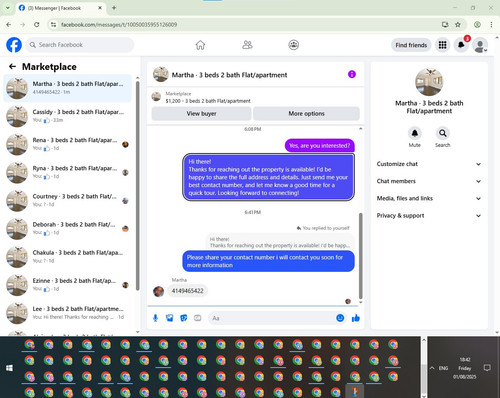This screenshot has width=500, height=398.
Task: Click Martha's avatar beside the phone number
Action: [158, 291]
